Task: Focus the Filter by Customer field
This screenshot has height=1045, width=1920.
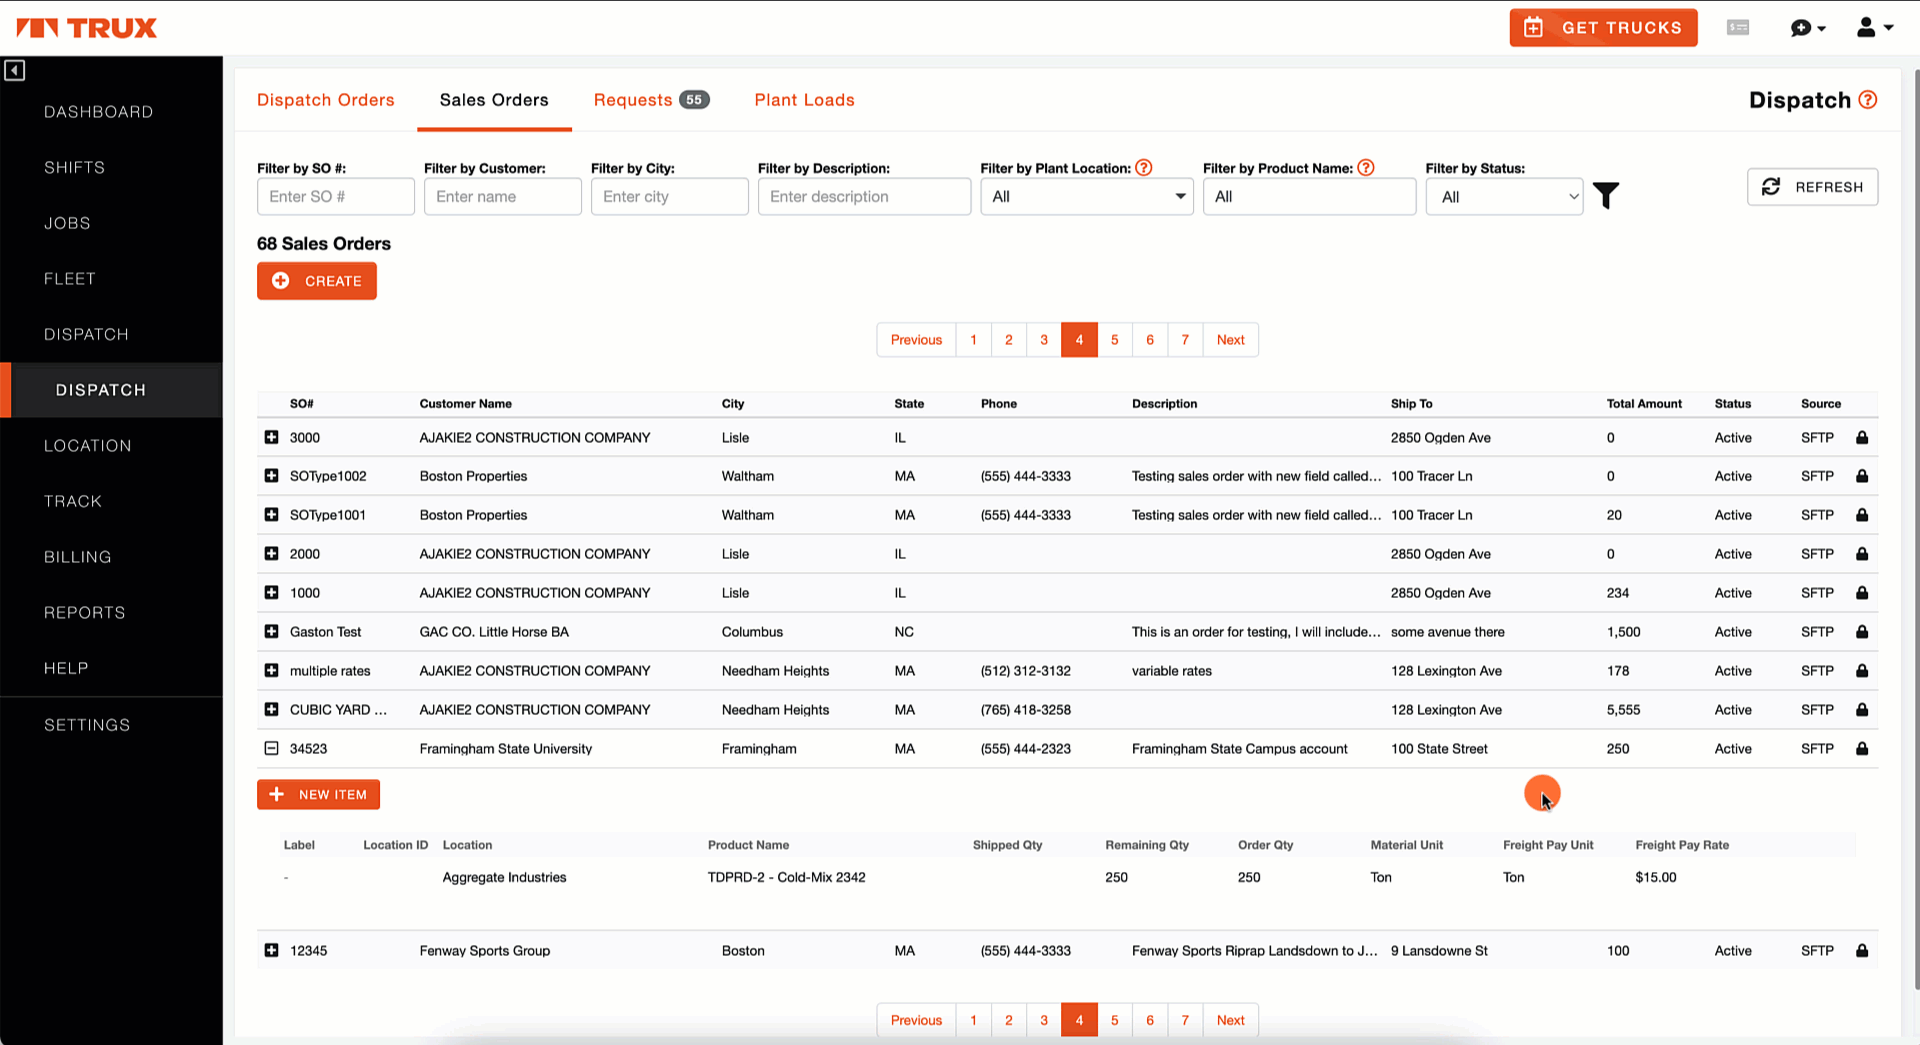Action: tap(503, 197)
